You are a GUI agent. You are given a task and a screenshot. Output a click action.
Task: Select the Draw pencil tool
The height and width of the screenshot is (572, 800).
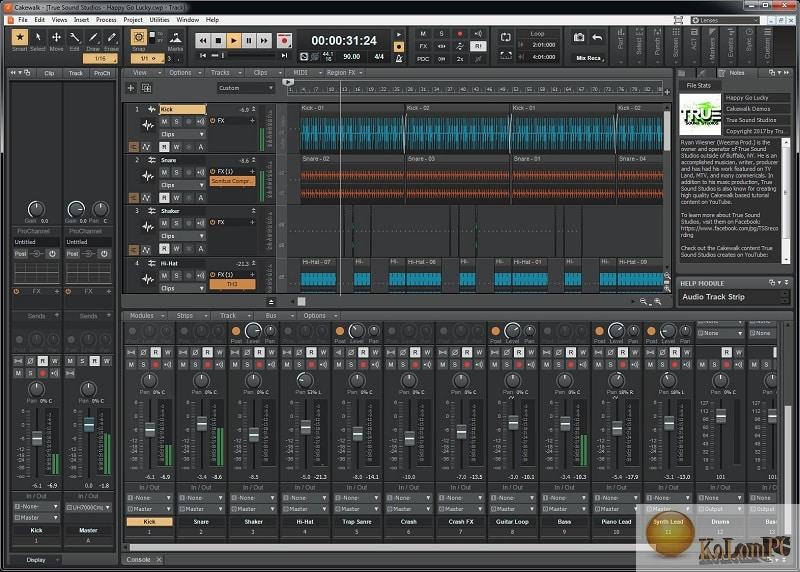[93, 37]
